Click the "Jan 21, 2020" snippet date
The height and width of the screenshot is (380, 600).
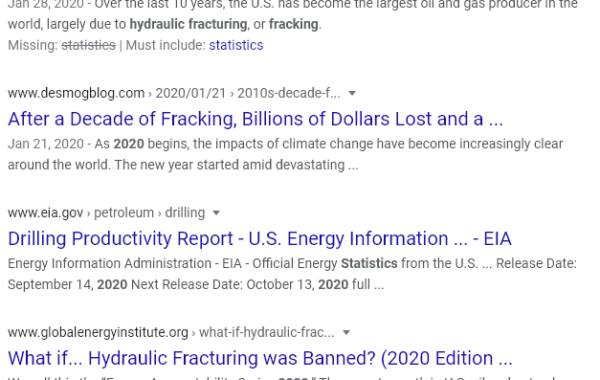click(x=46, y=144)
